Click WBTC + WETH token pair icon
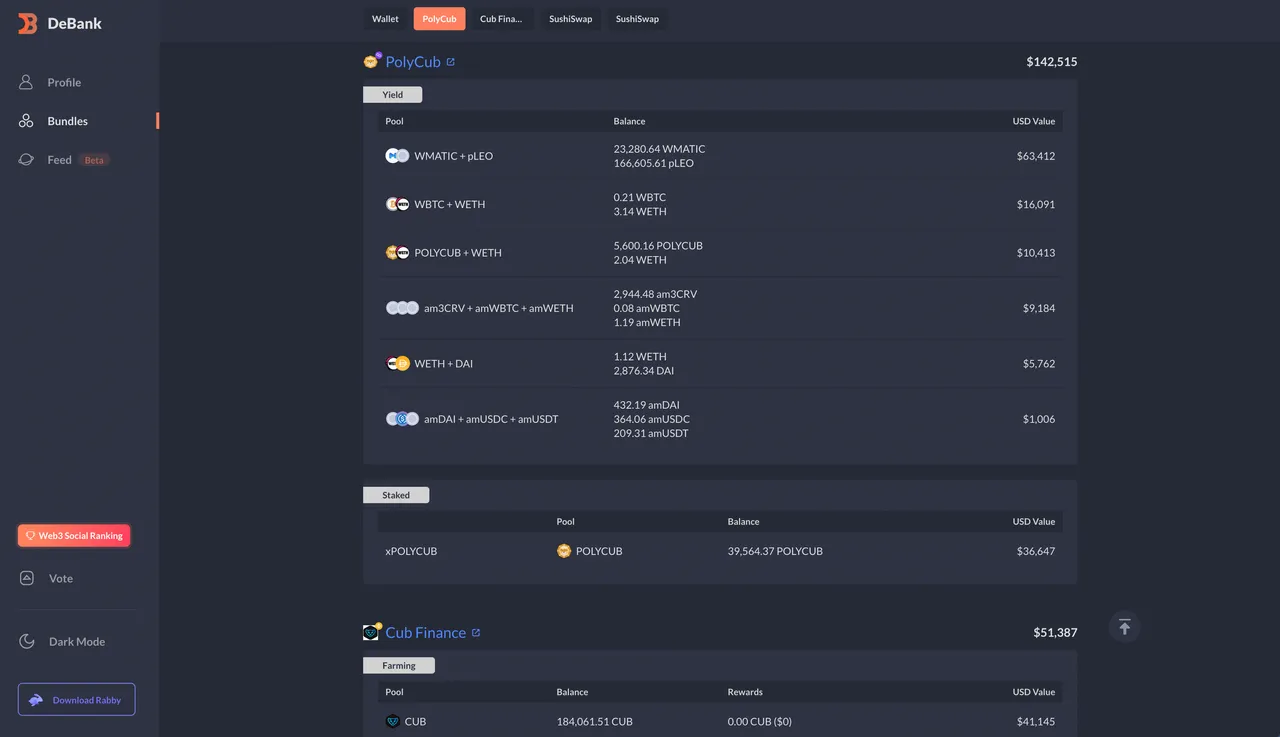1280x737 pixels. point(397,204)
